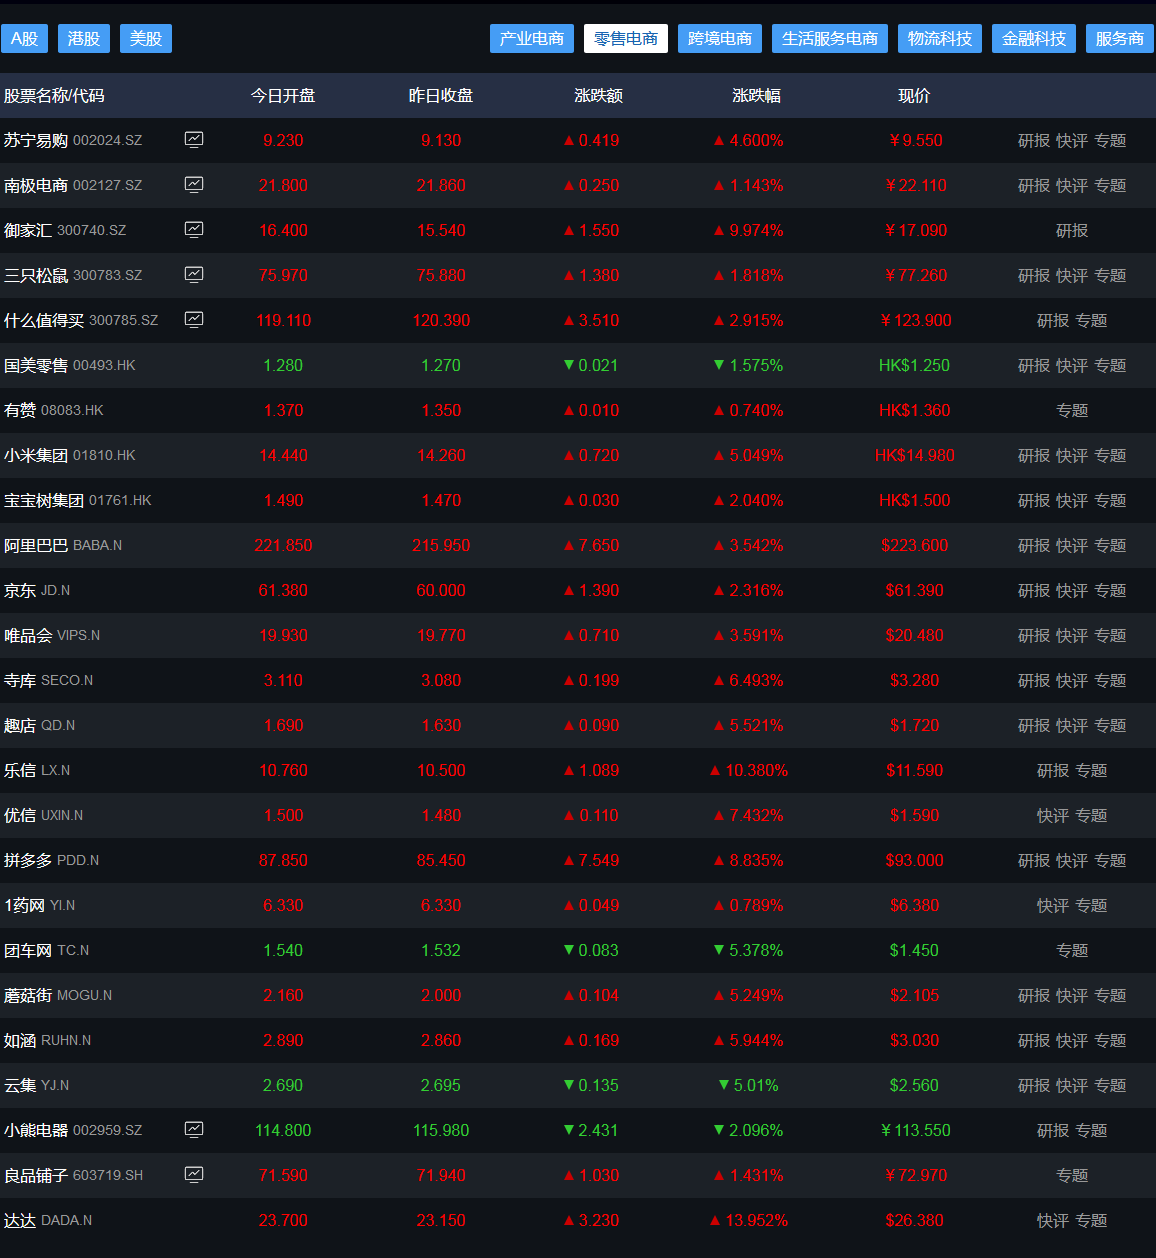
Task: Go to the 物流科技 tab
Action: point(940,39)
